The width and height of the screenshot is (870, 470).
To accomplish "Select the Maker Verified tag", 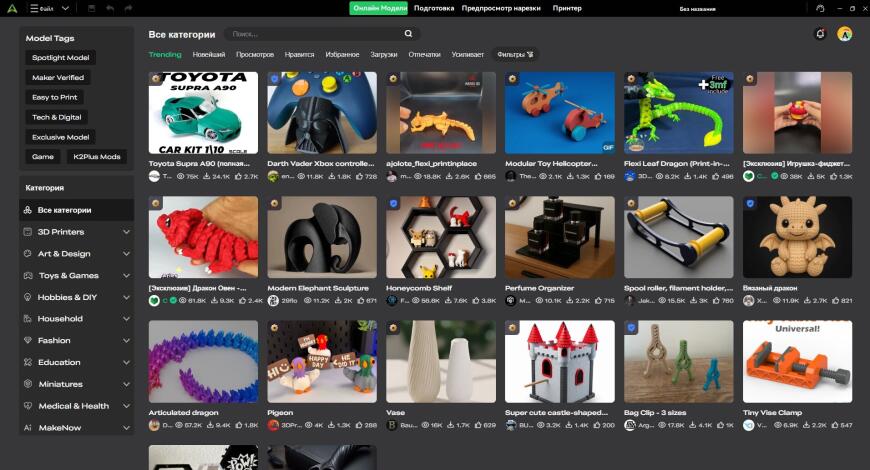I will [58, 78].
